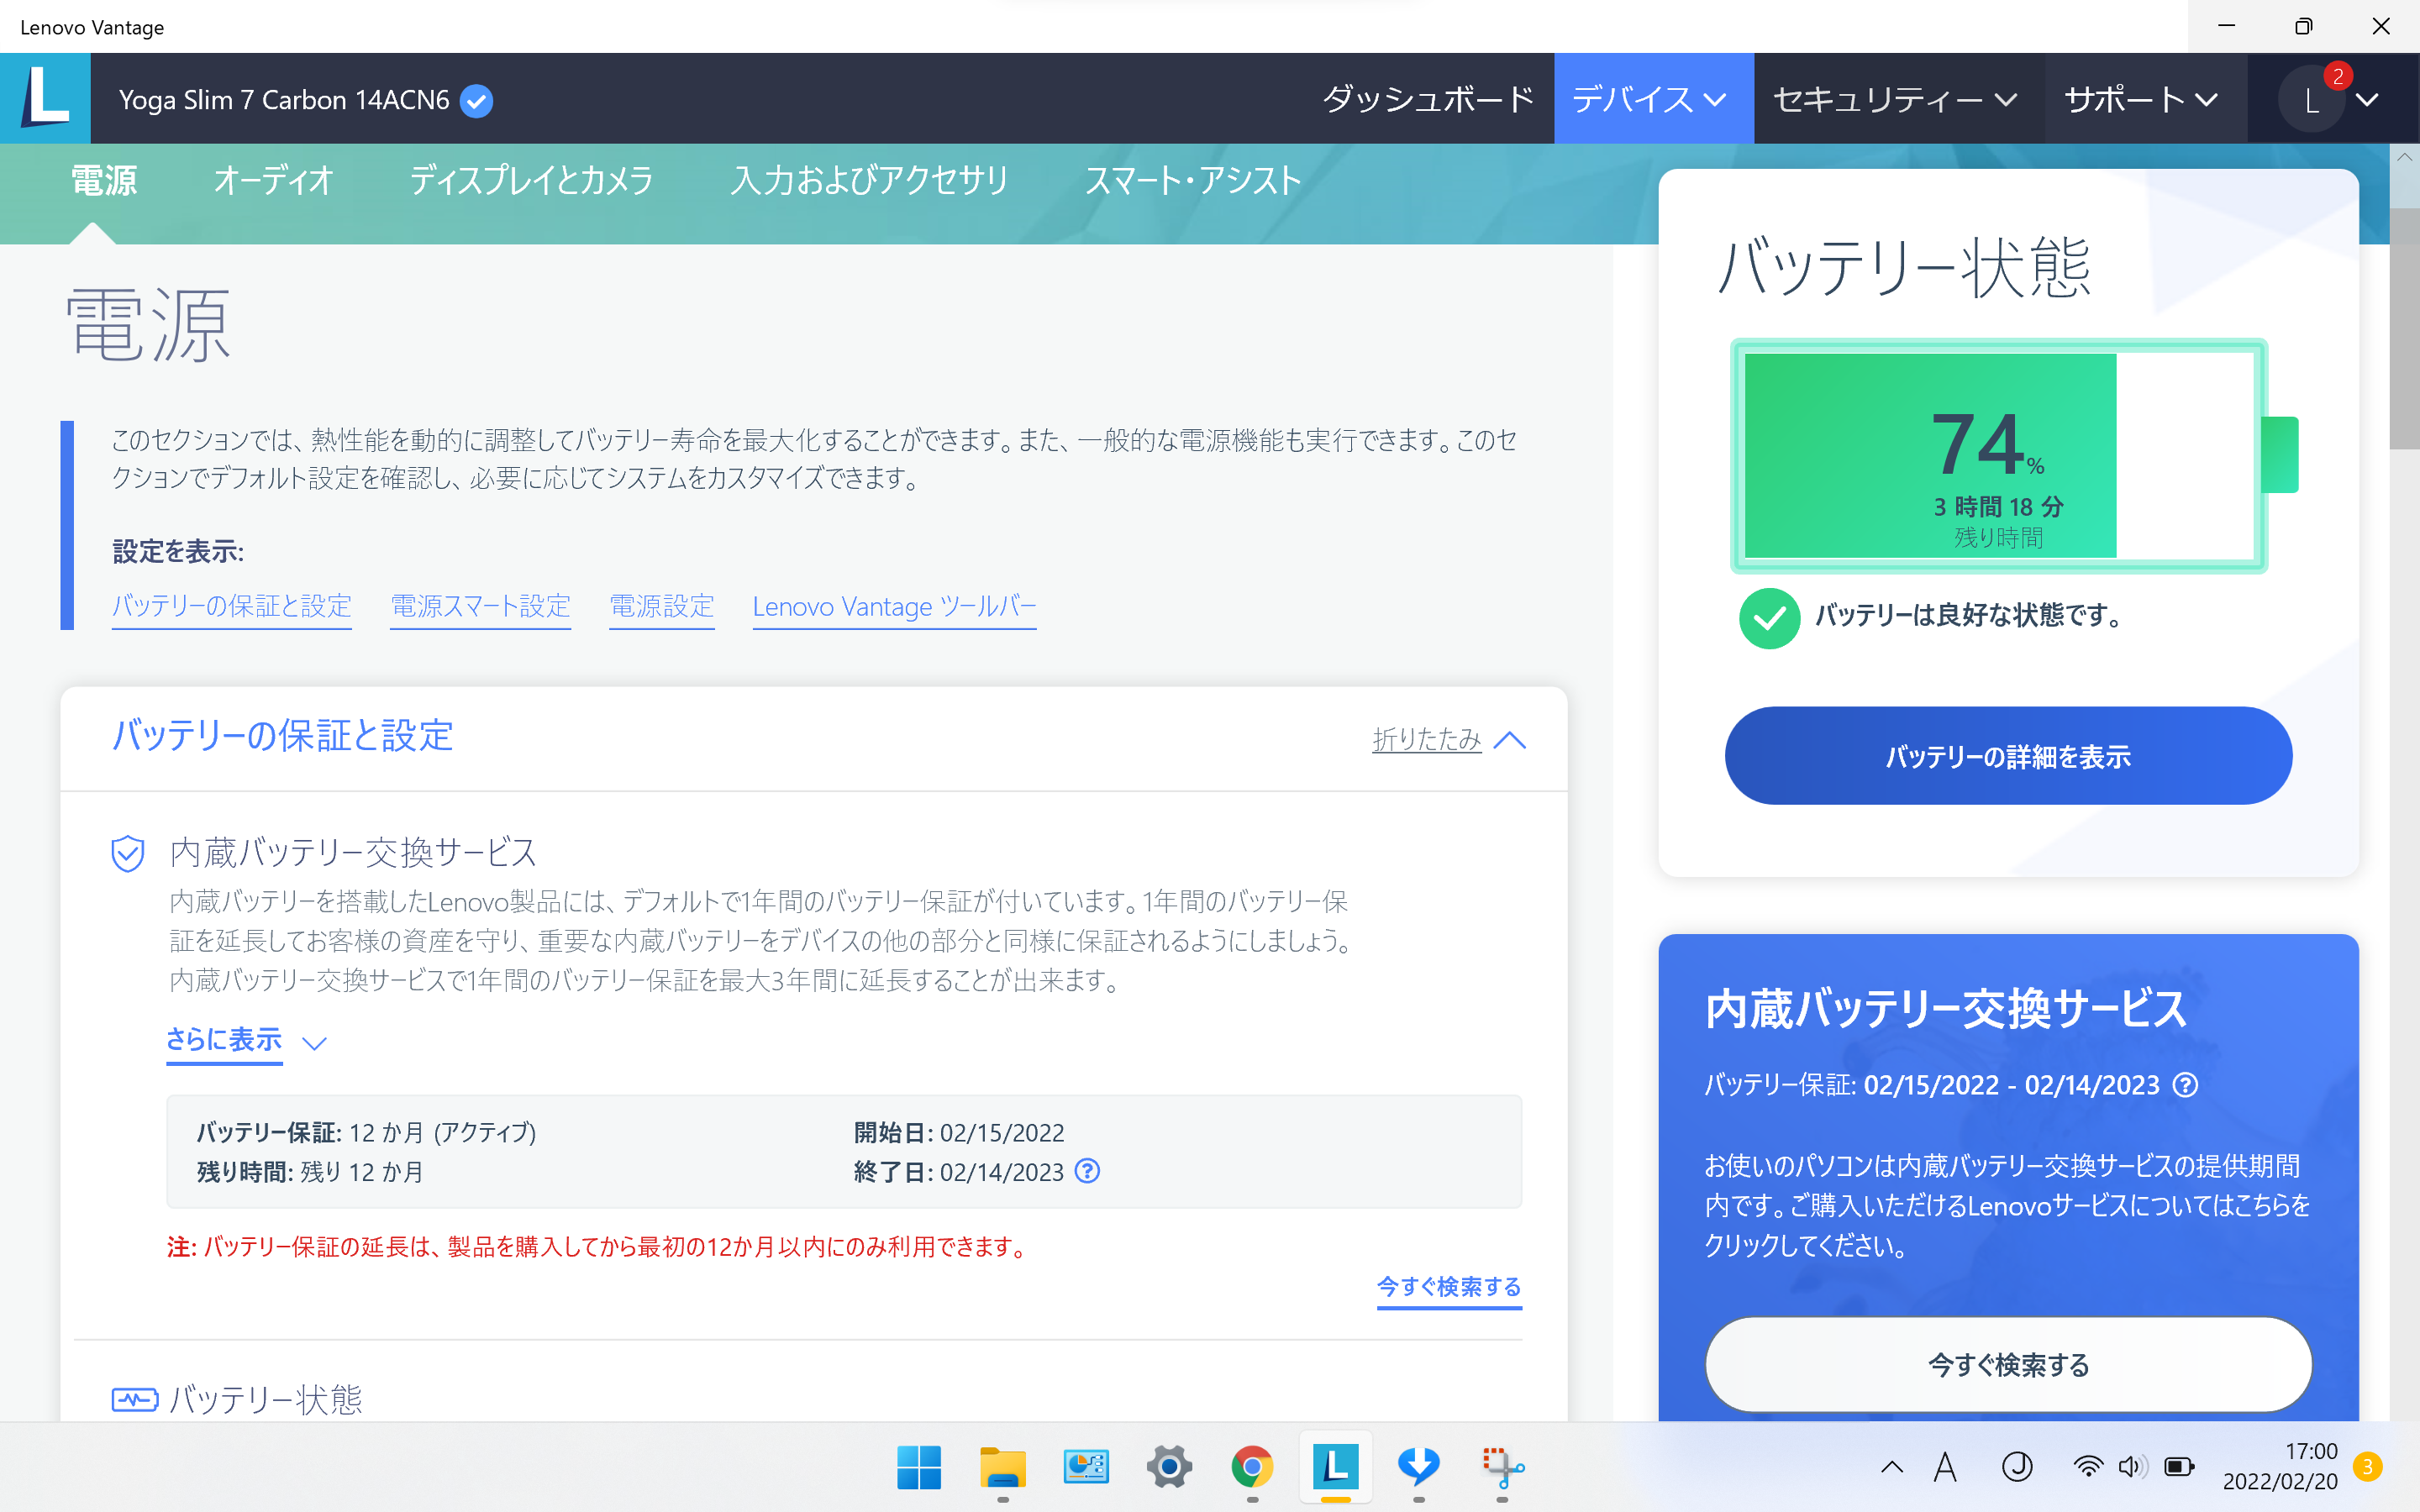
Task: Click the verified checkmark badge next to Yoga Slim 7
Action: pyautogui.click(x=476, y=101)
